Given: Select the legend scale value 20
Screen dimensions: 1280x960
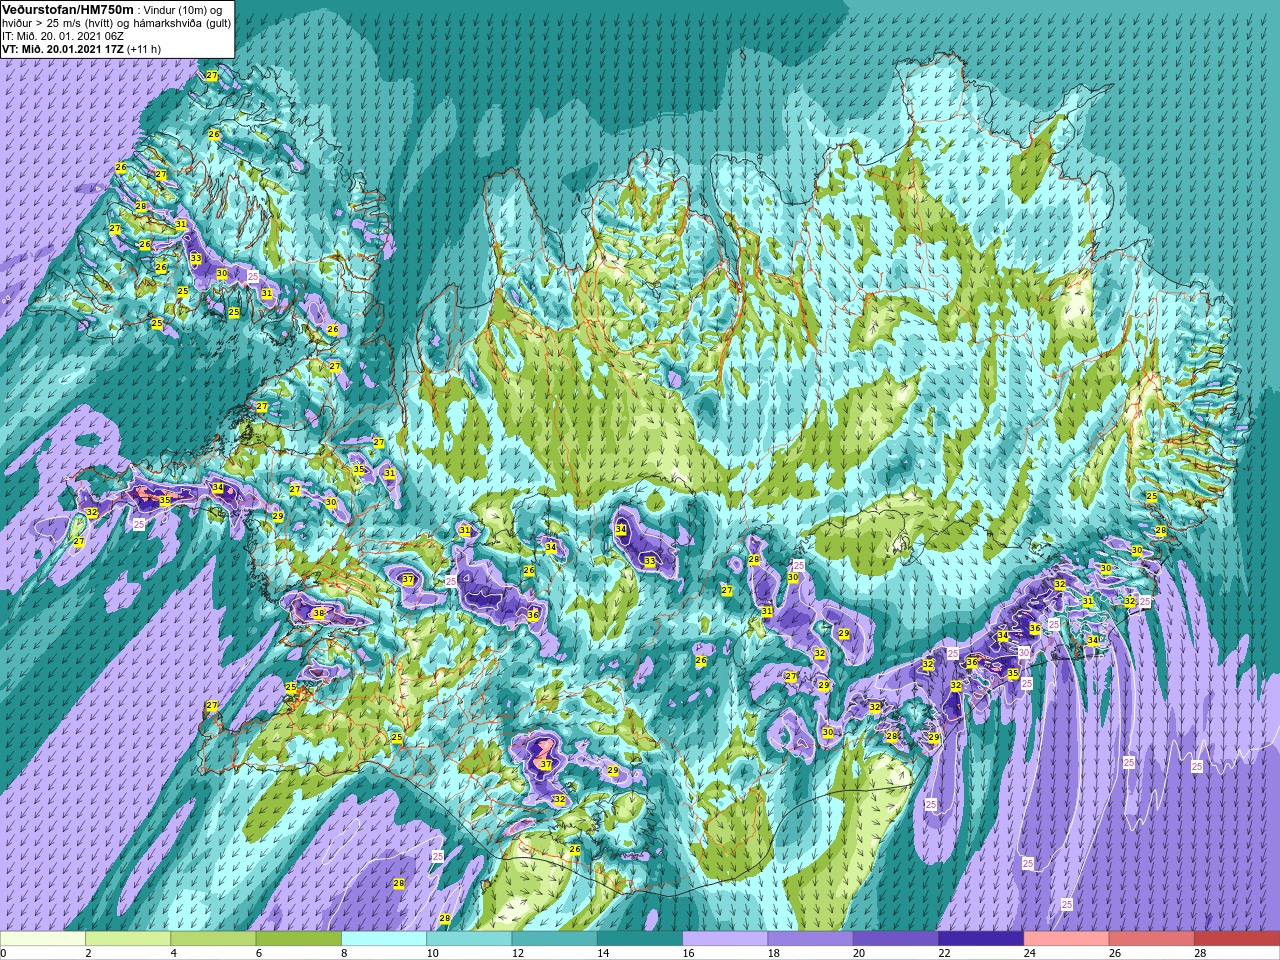Looking at the screenshot, I should pos(858,953).
